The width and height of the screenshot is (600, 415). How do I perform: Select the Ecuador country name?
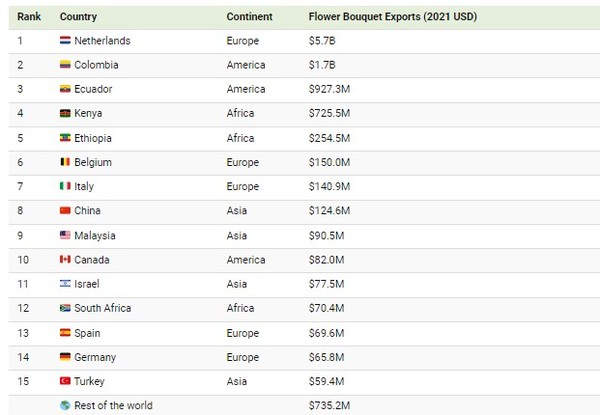[x=94, y=90]
